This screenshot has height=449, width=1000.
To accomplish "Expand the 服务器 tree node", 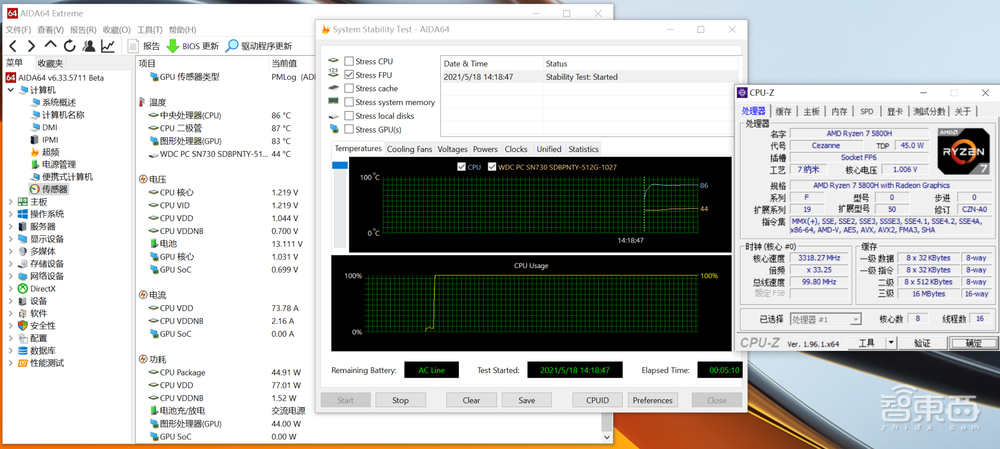I will [11, 226].
